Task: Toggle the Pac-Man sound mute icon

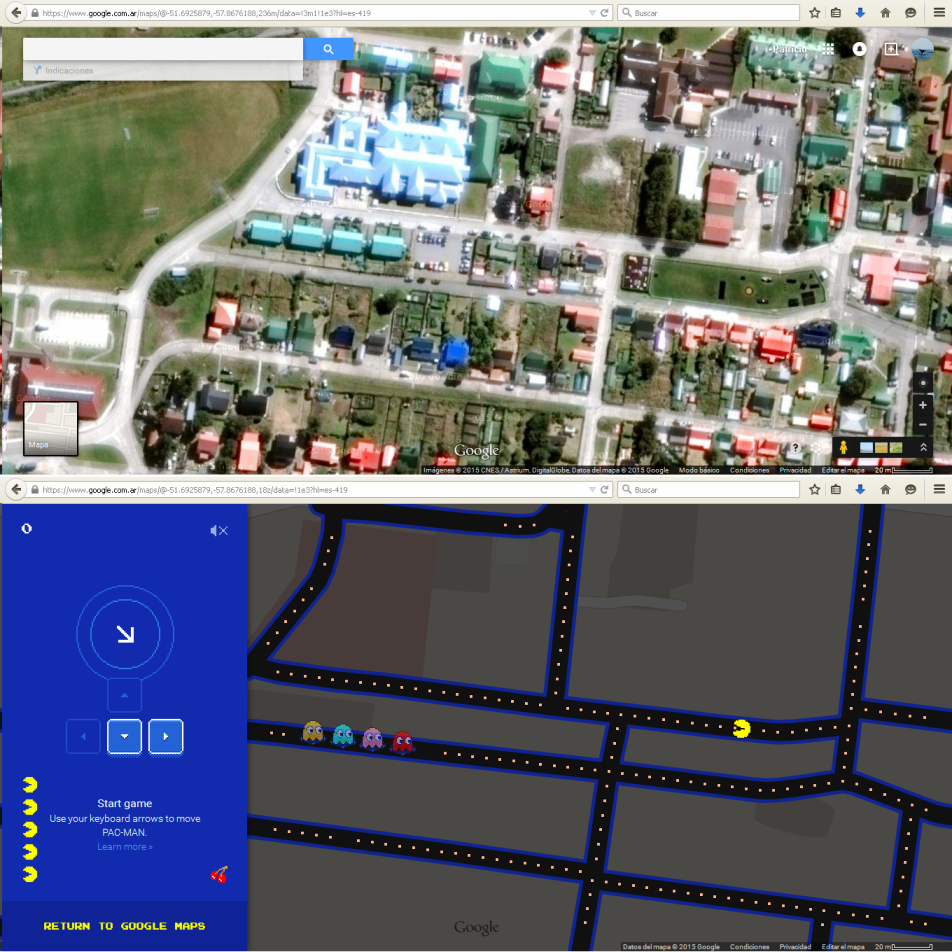Action: [219, 531]
